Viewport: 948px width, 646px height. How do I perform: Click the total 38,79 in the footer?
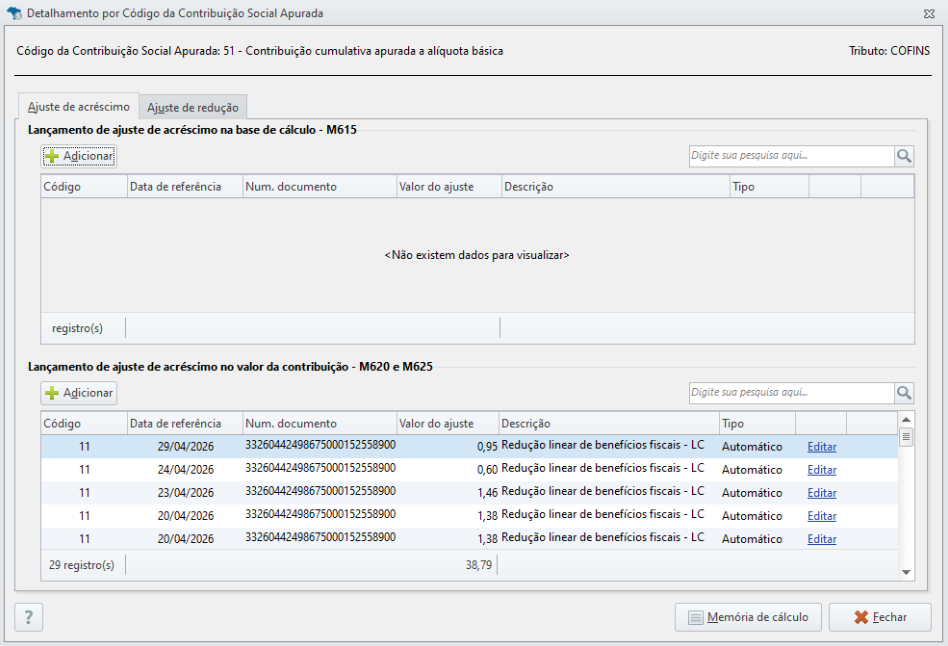pos(479,565)
